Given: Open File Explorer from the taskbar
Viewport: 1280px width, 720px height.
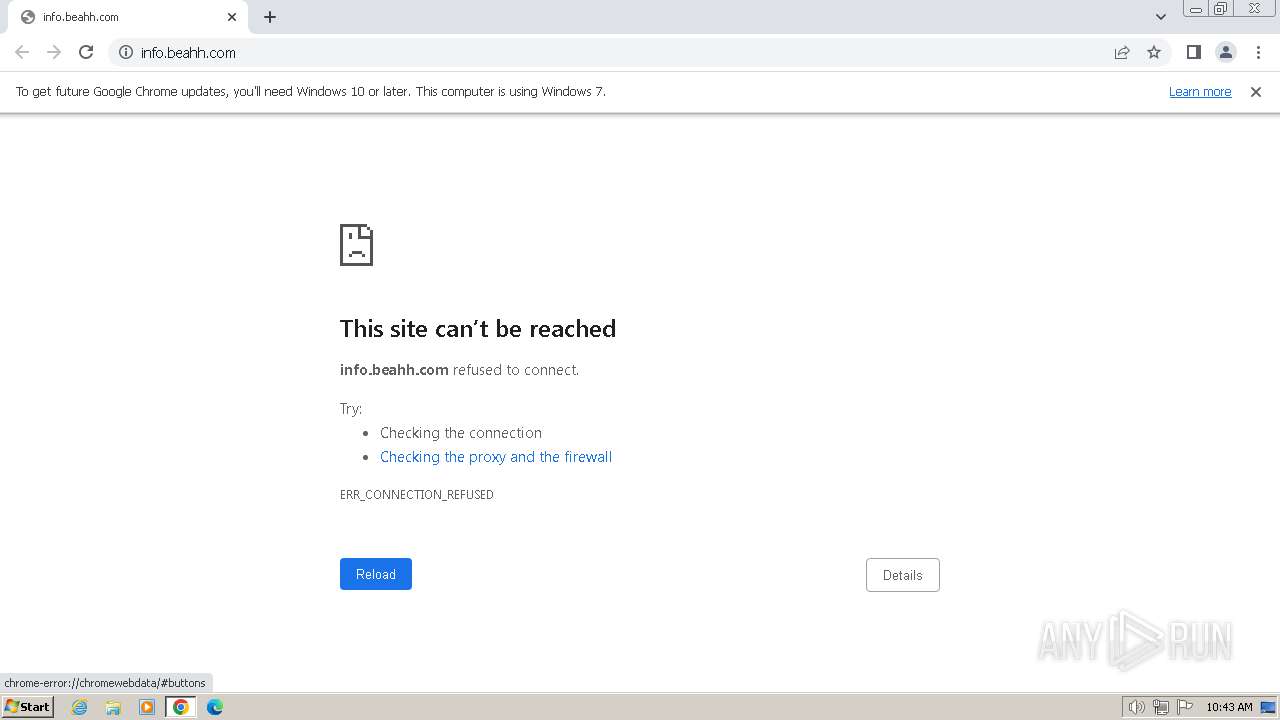Looking at the screenshot, I should [x=113, y=707].
